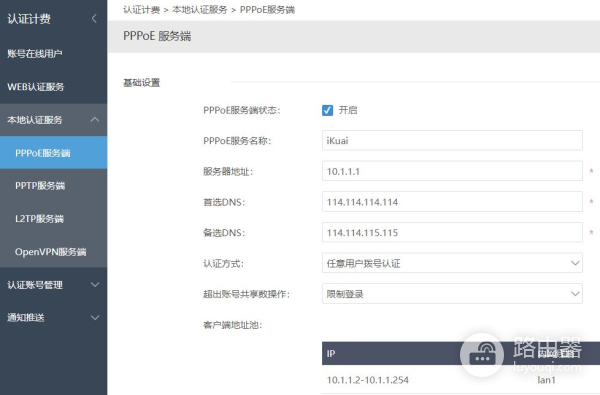Collapse the 认证计费 sidebar with the back arrow
The image size is (600, 395).
(94, 18)
